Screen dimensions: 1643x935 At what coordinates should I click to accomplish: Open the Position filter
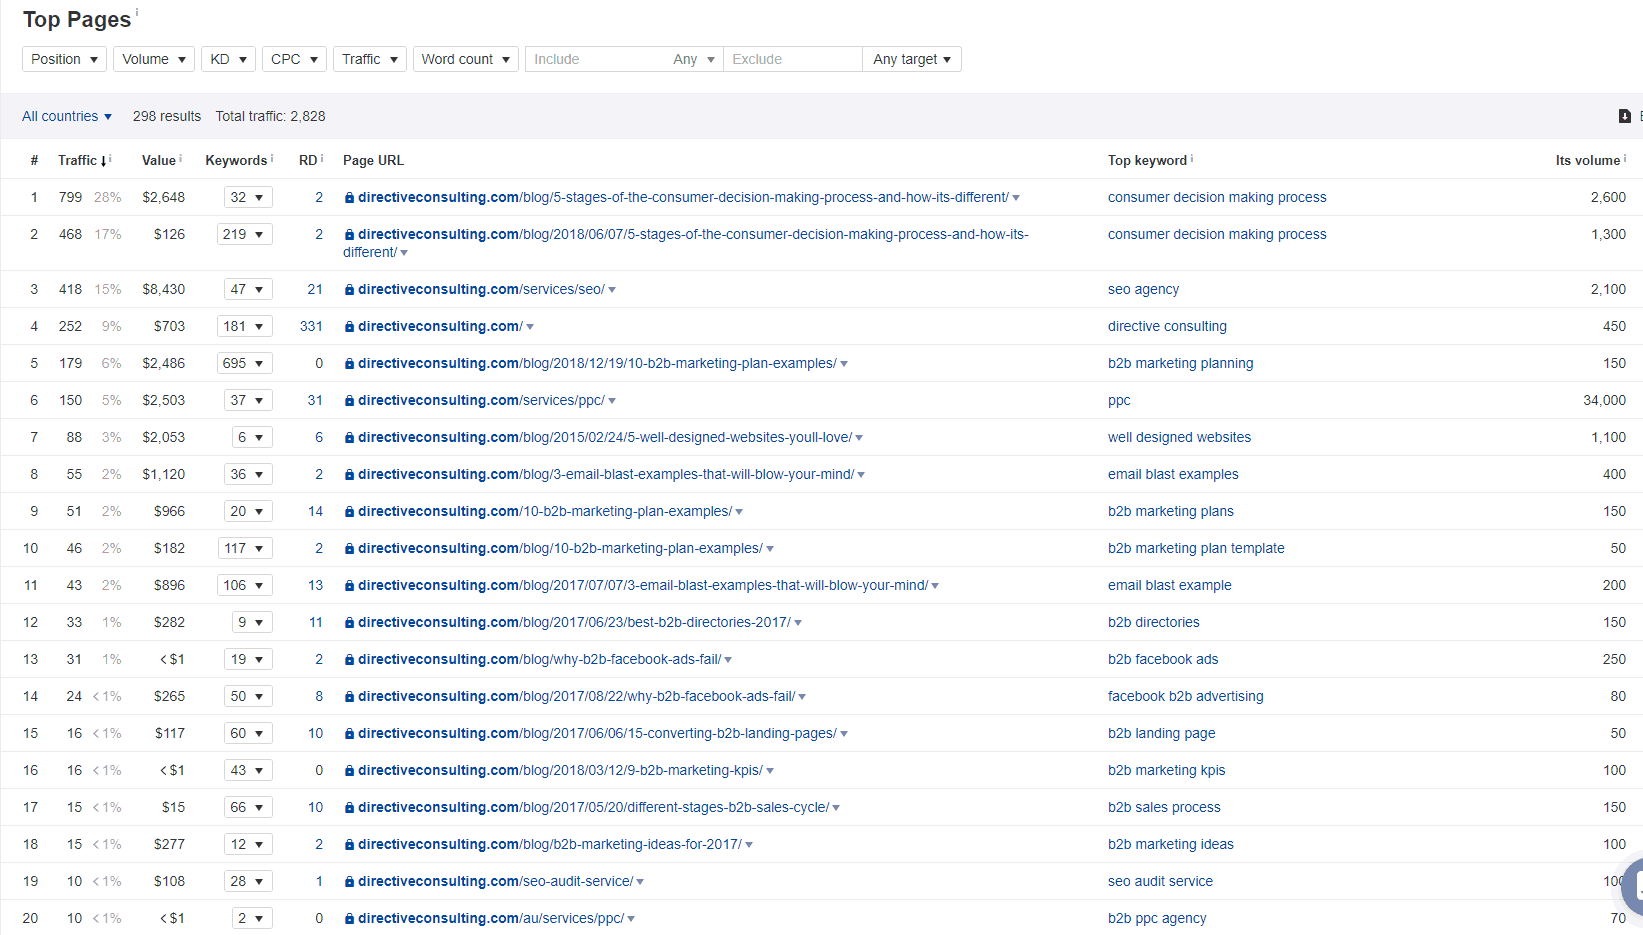[x=63, y=59]
